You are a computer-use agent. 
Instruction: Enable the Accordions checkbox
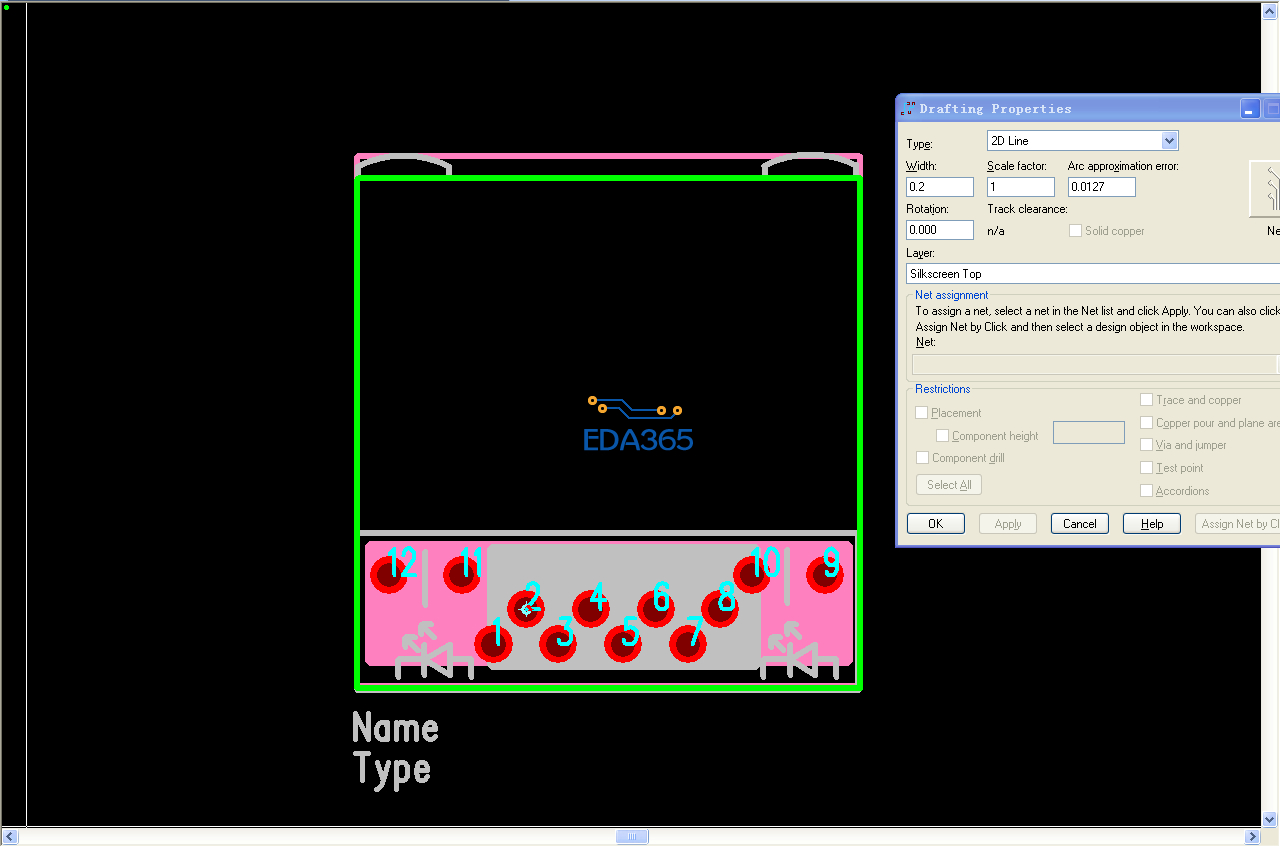(1146, 491)
